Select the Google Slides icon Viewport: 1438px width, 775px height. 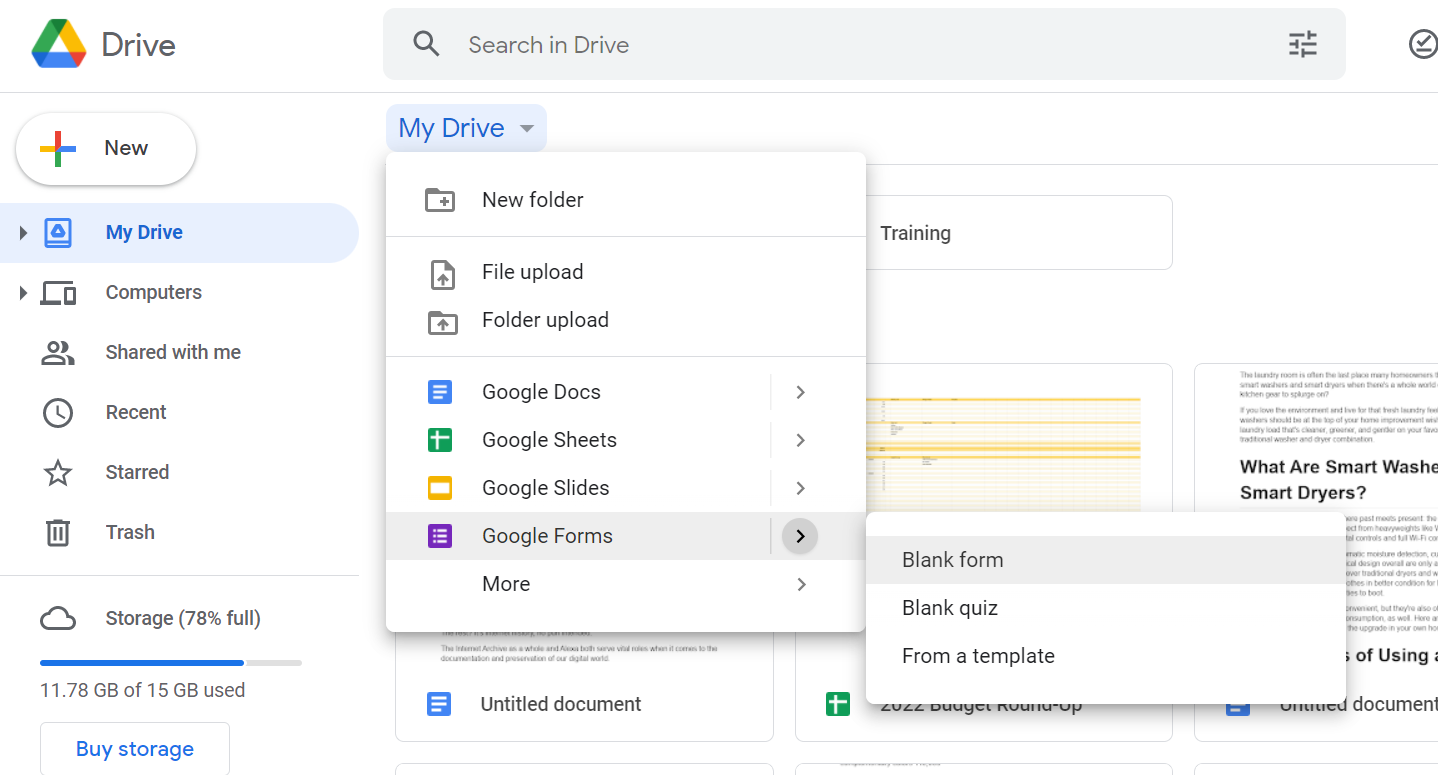(440, 487)
